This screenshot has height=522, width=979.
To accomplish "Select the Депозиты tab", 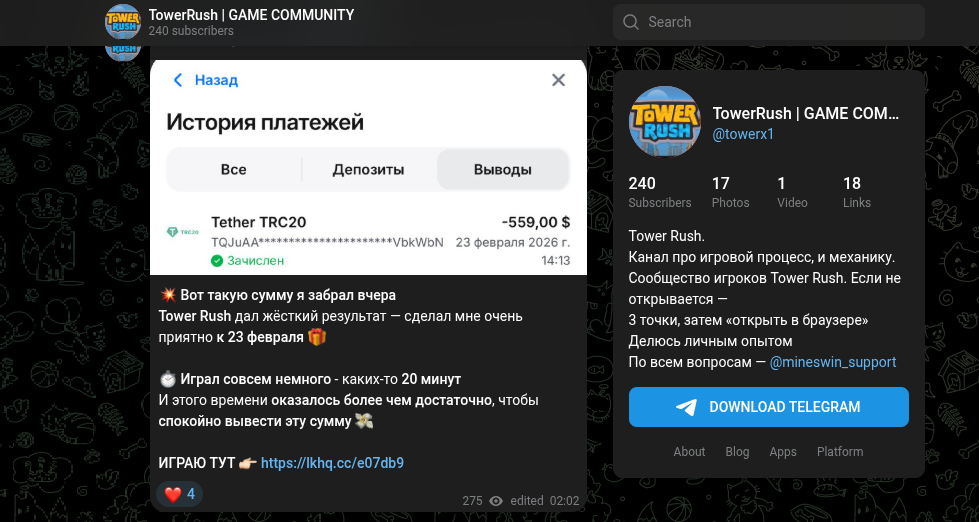I will coord(368,169).
